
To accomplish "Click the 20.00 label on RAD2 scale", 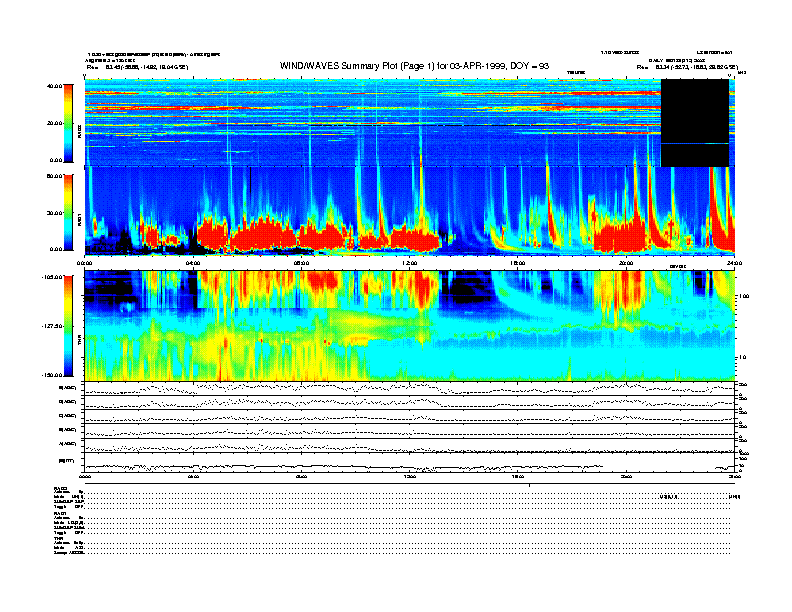I will [55, 123].
